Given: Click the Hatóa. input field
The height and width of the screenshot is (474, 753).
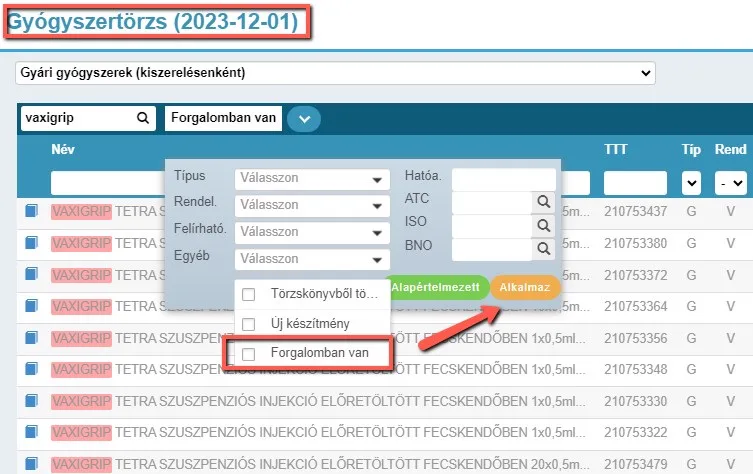Looking at the screenshot, I should pos(504,180).
